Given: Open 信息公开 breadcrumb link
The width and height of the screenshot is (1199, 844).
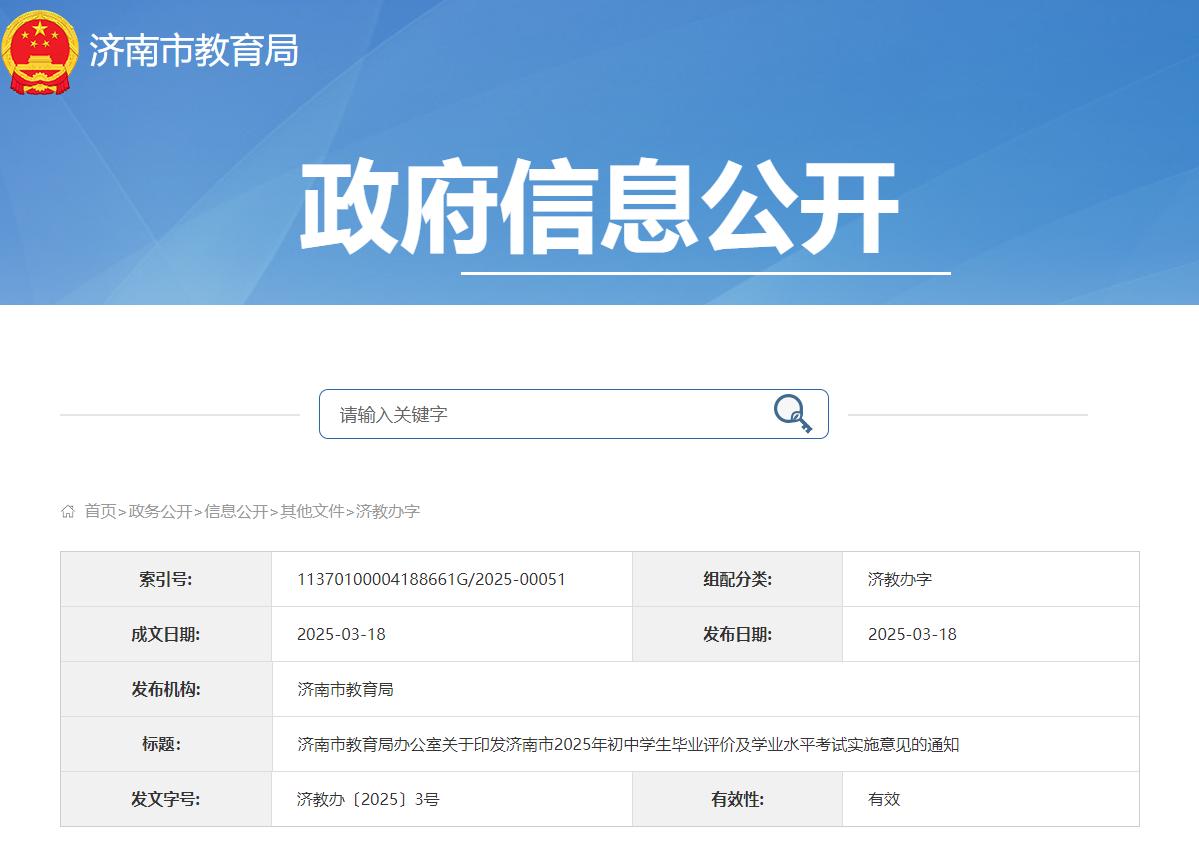Looking at the screenshot, I should (236, 511).
